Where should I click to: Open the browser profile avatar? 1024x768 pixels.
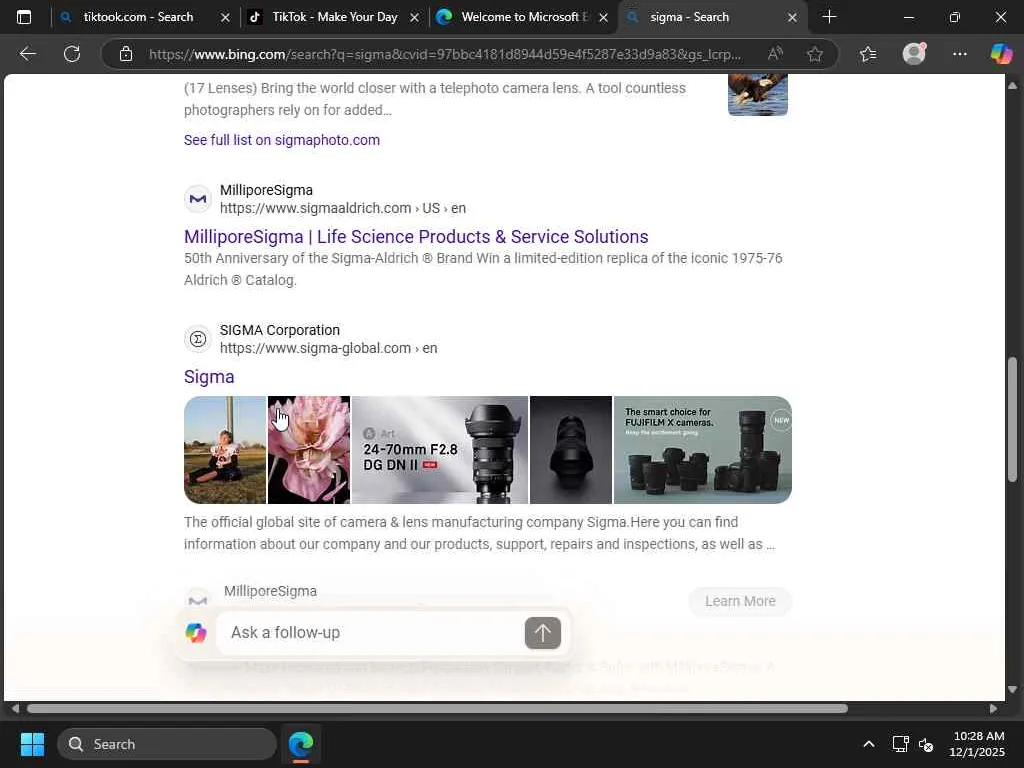(914, 53)
